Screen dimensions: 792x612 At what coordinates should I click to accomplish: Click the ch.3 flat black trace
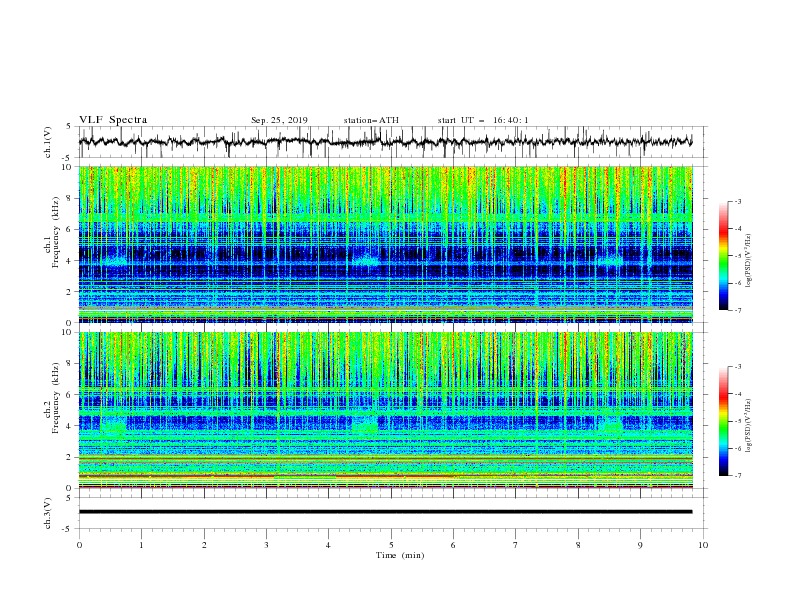tap(385, 512)
